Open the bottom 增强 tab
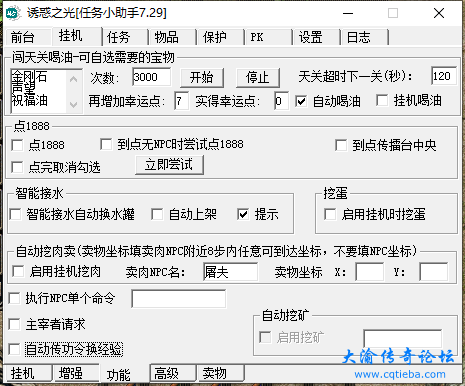The height and width of the screenshot is (386, 465). (x=76, y=373)
